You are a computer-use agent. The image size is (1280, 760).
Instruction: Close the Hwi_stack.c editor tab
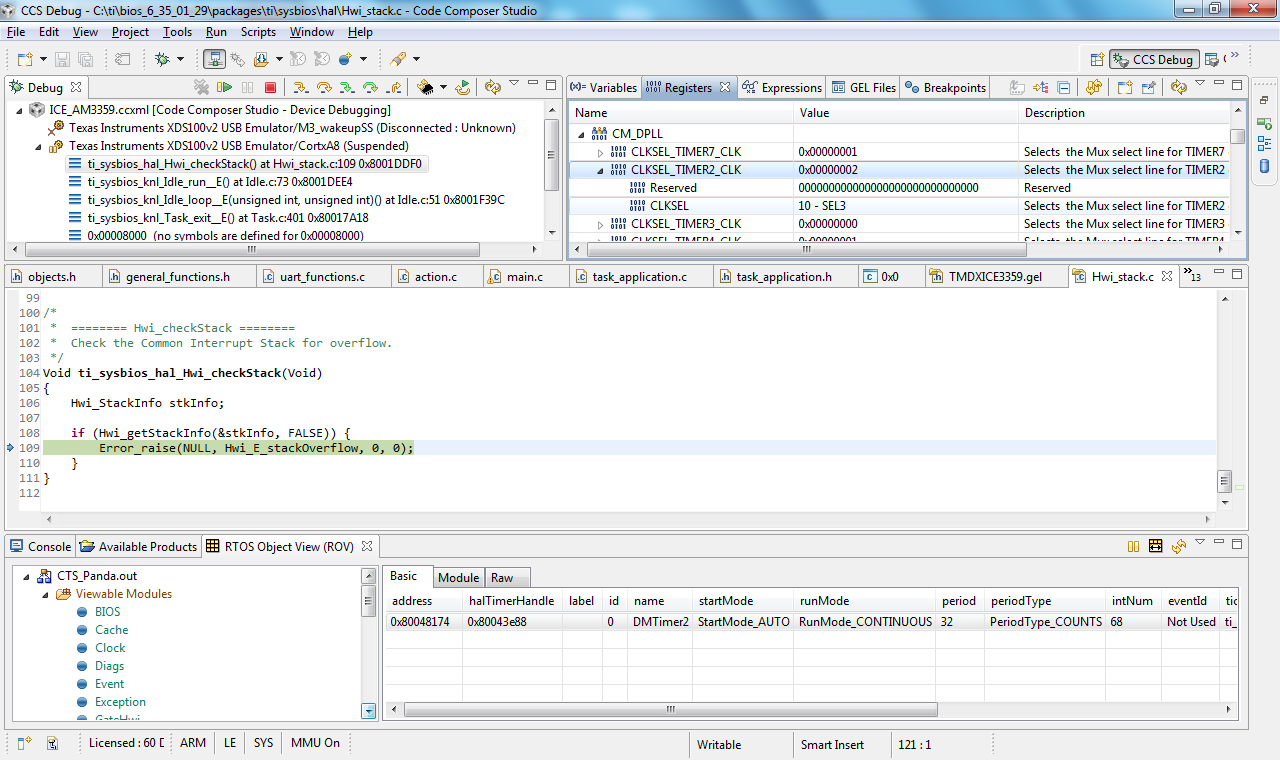click(x=1165, y=276)
